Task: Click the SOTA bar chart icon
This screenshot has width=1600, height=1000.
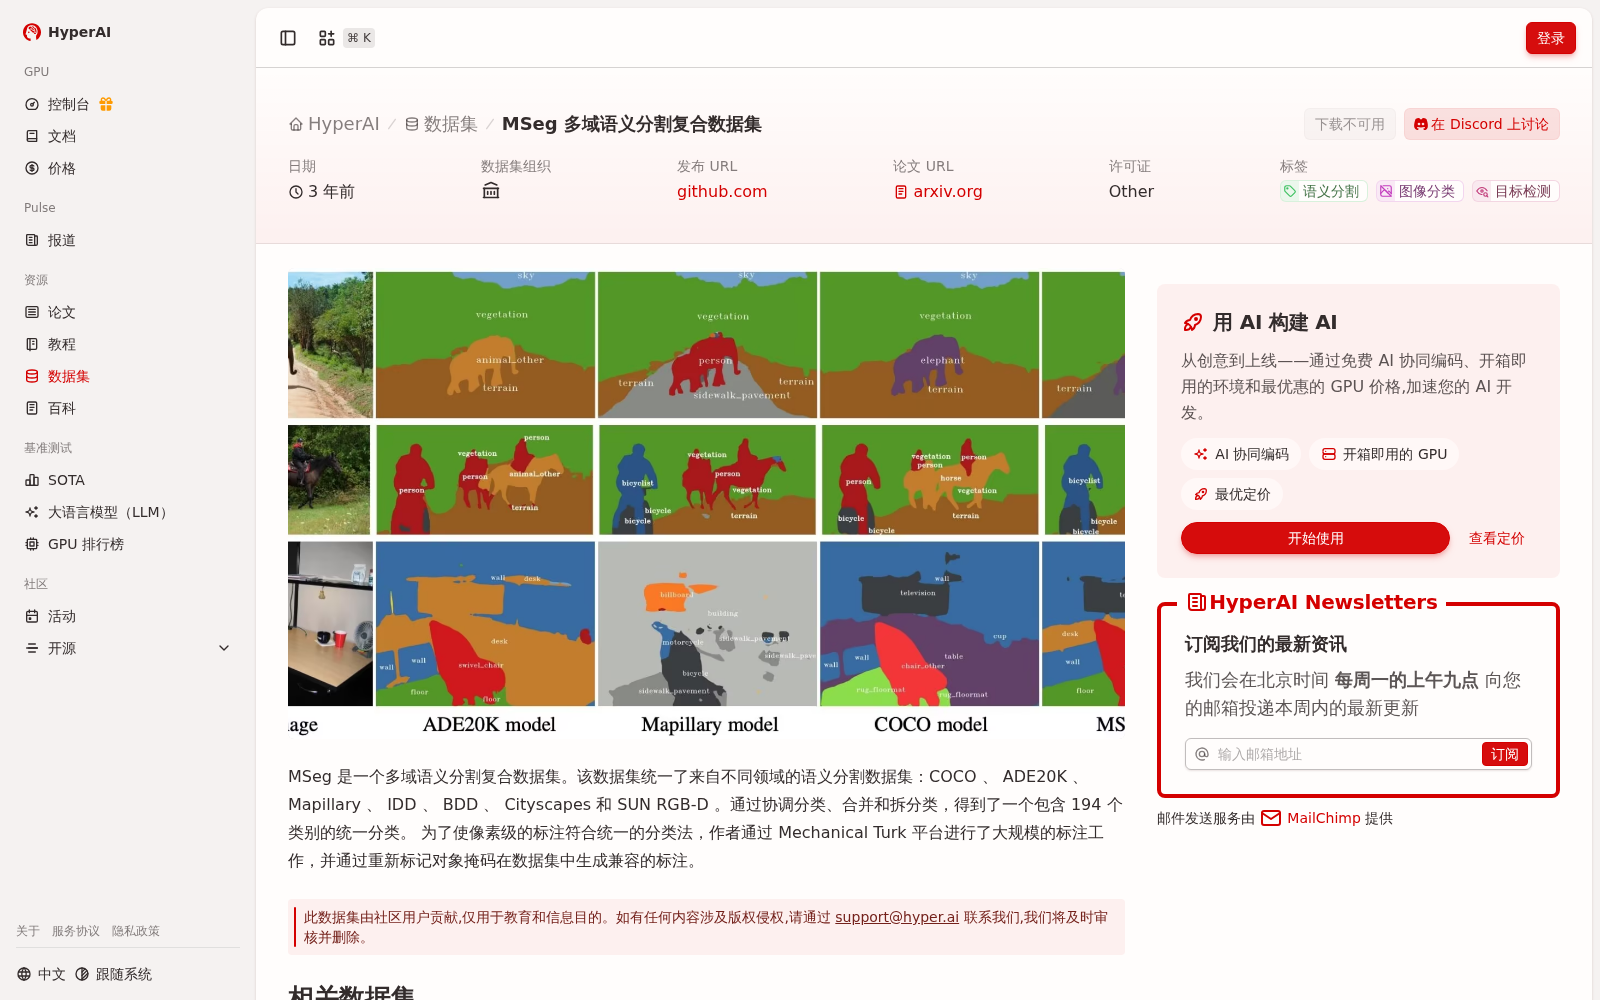Action: [32, 480]
